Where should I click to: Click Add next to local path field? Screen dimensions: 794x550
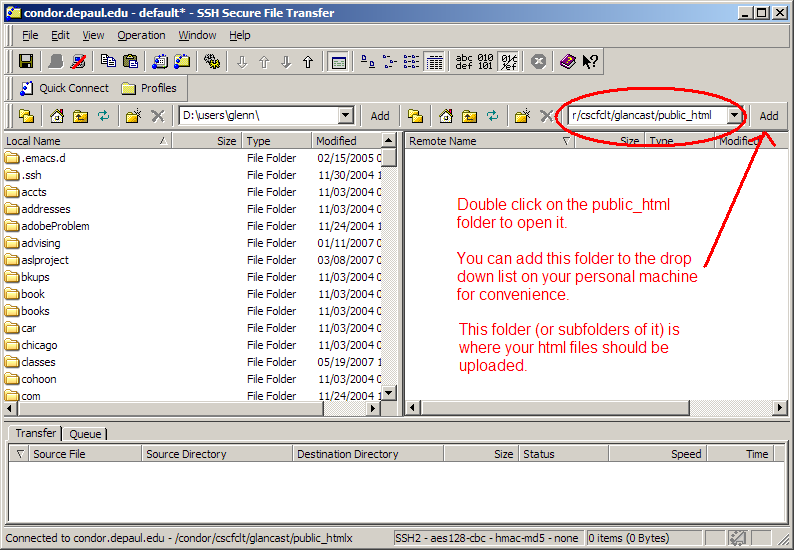click(380, 116)
